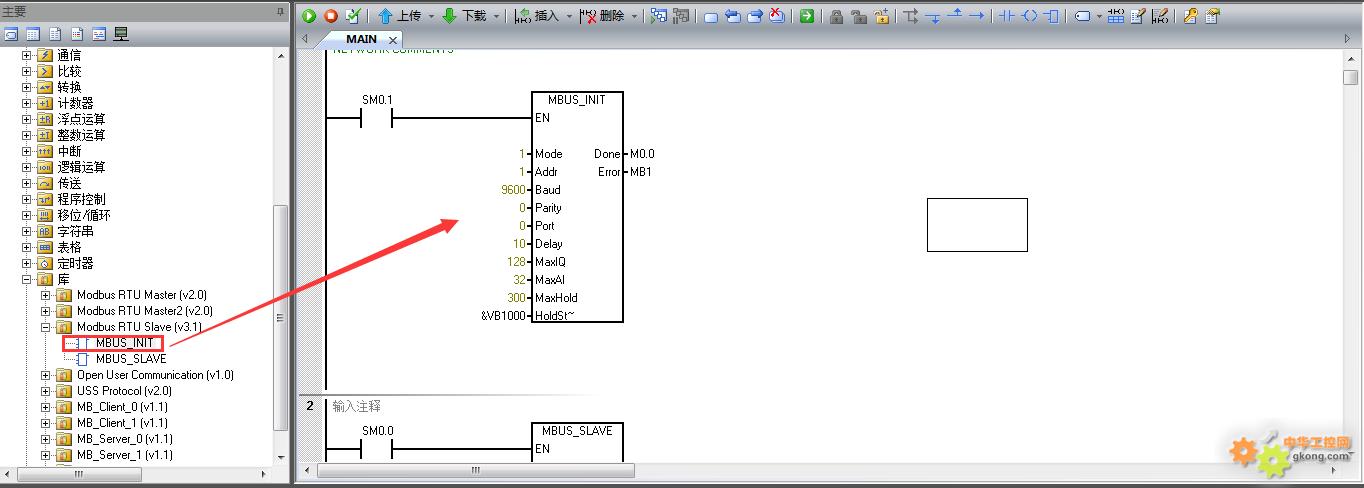Click the insert box icon
Image resolution: width=1364 pixels, height=488 pixels.
(x=1051, y=16)
